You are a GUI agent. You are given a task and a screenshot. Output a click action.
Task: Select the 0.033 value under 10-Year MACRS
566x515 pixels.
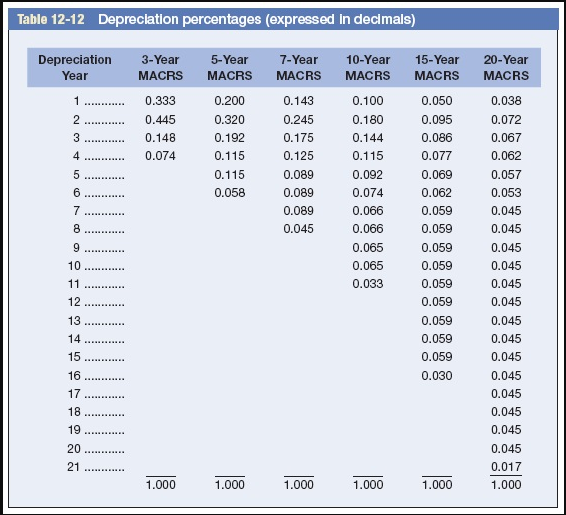click(368, 284)
